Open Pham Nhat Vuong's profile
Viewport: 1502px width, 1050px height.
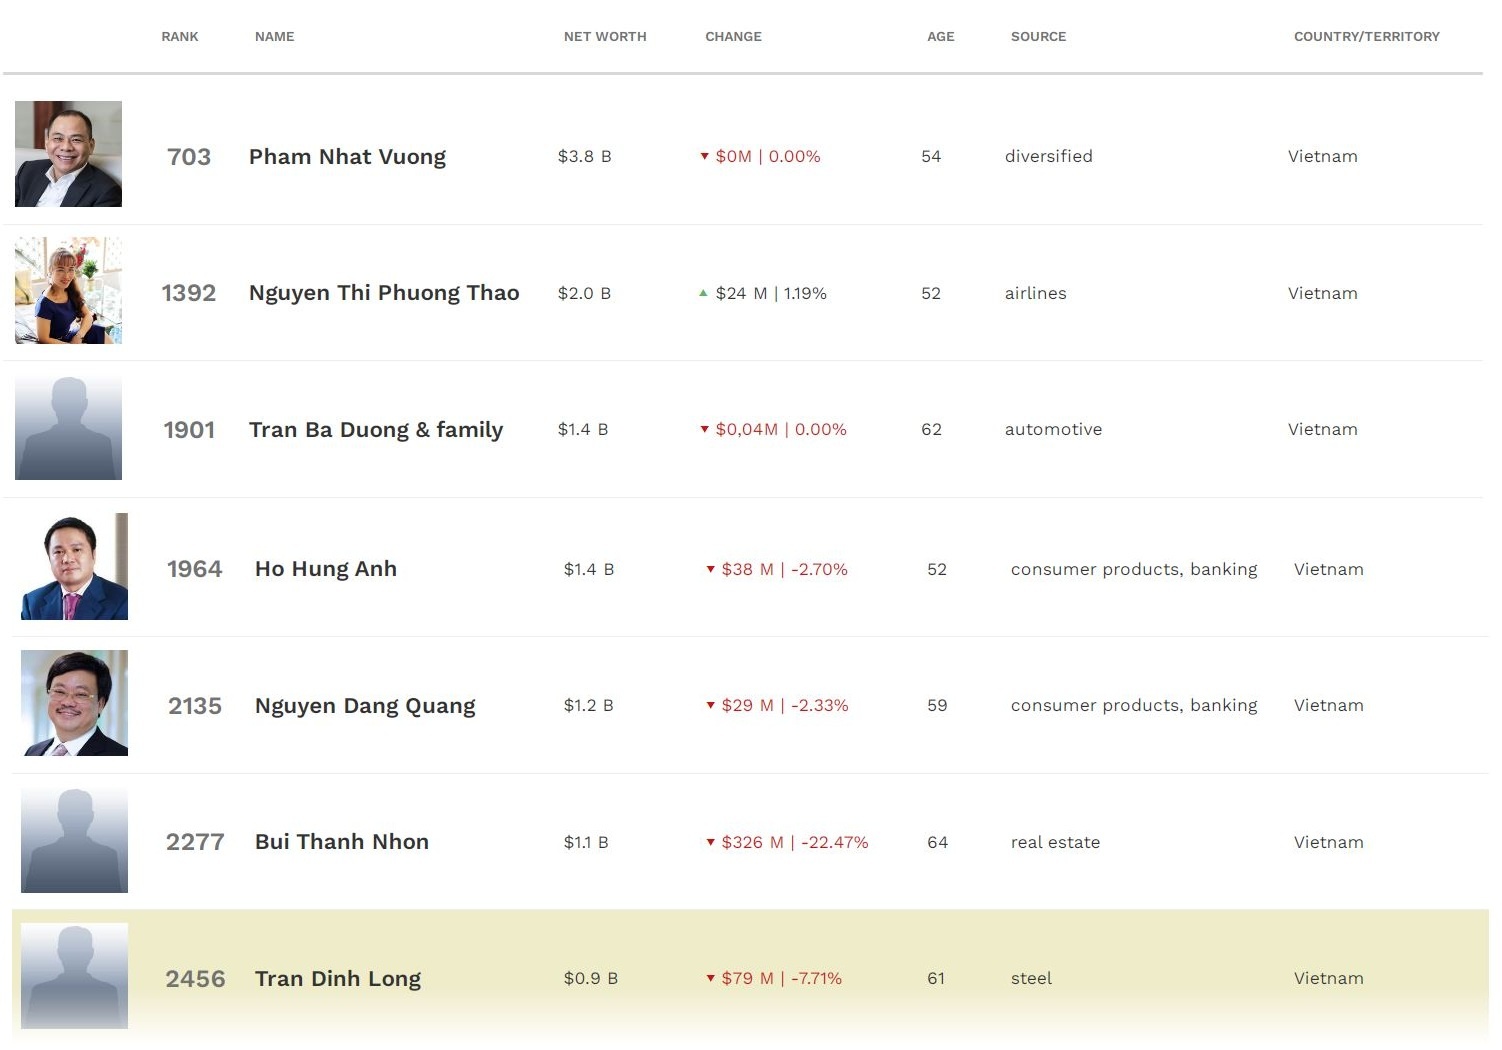347,157
